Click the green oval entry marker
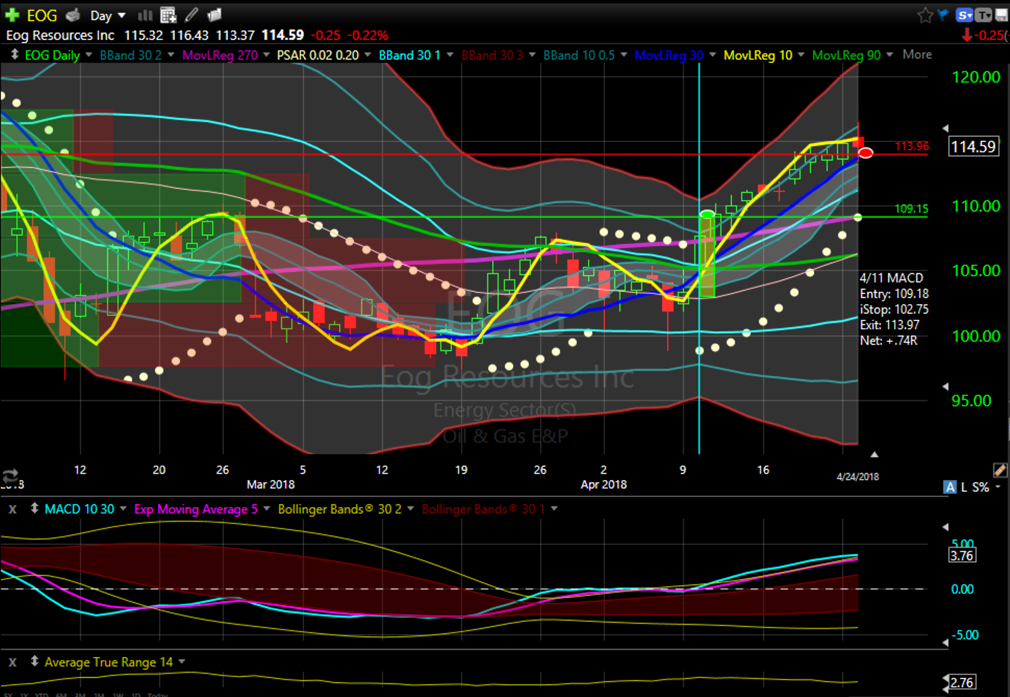This screenshot has width=1010, height=697. click(x=707, y=214)
